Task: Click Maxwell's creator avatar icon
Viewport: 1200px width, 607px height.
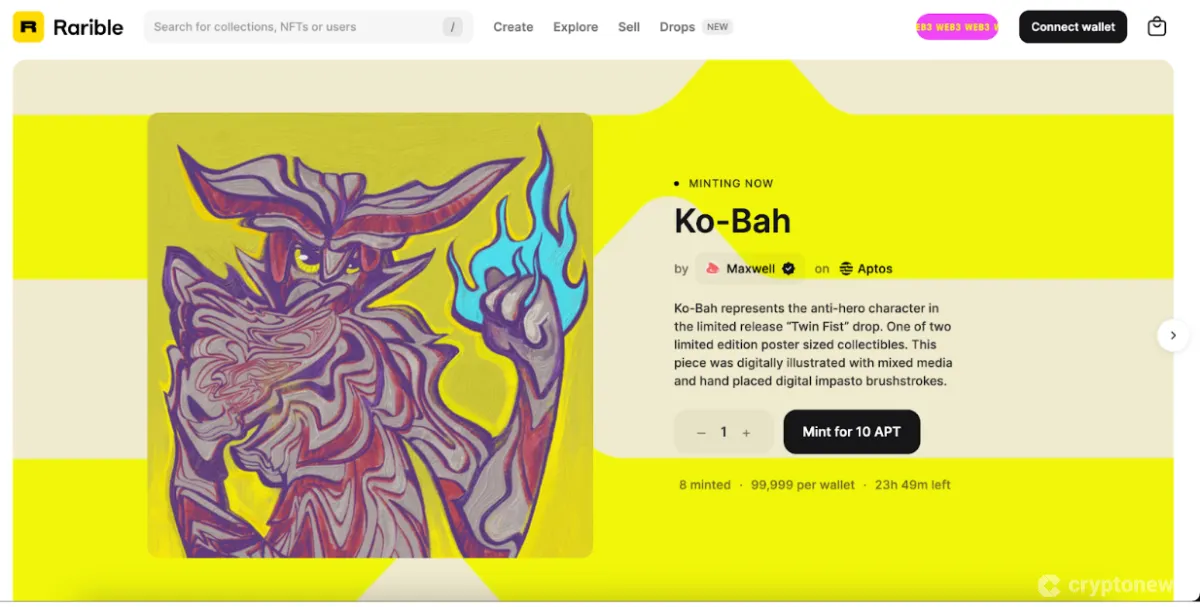Action: click(713, 268)
